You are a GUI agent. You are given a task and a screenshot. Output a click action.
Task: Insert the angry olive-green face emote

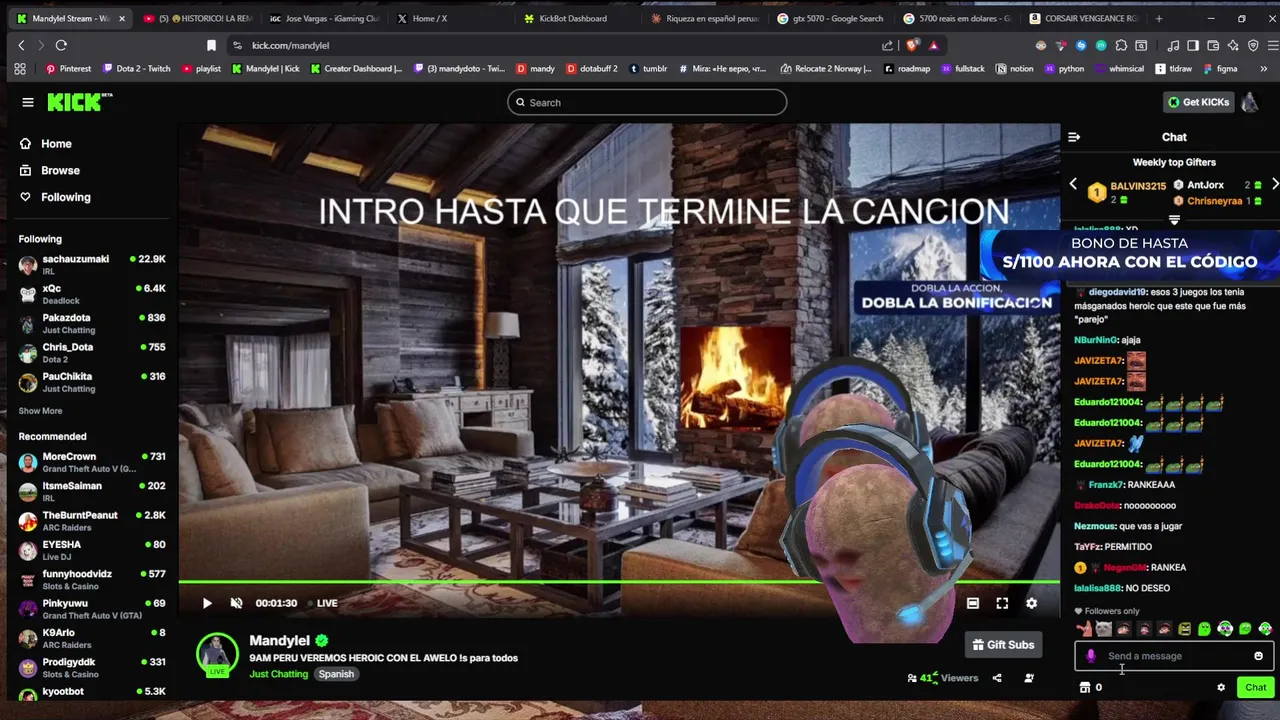tap(1185, 629)
